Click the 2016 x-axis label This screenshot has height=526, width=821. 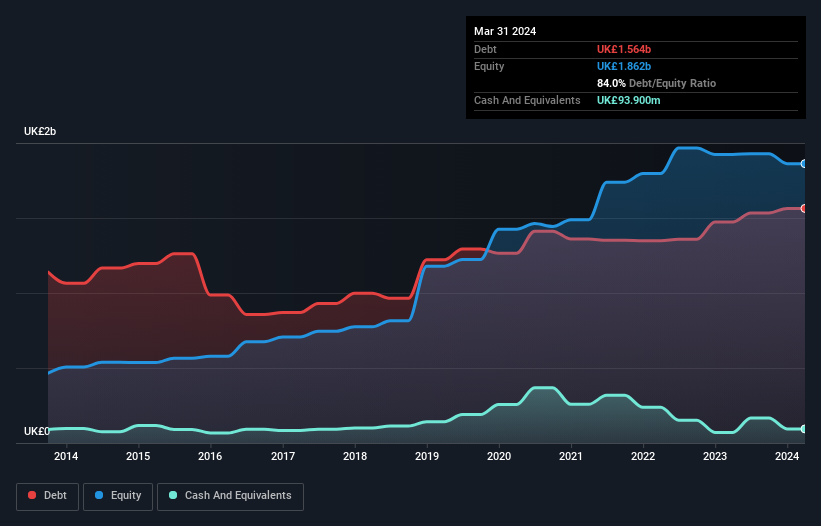(210, 456)
